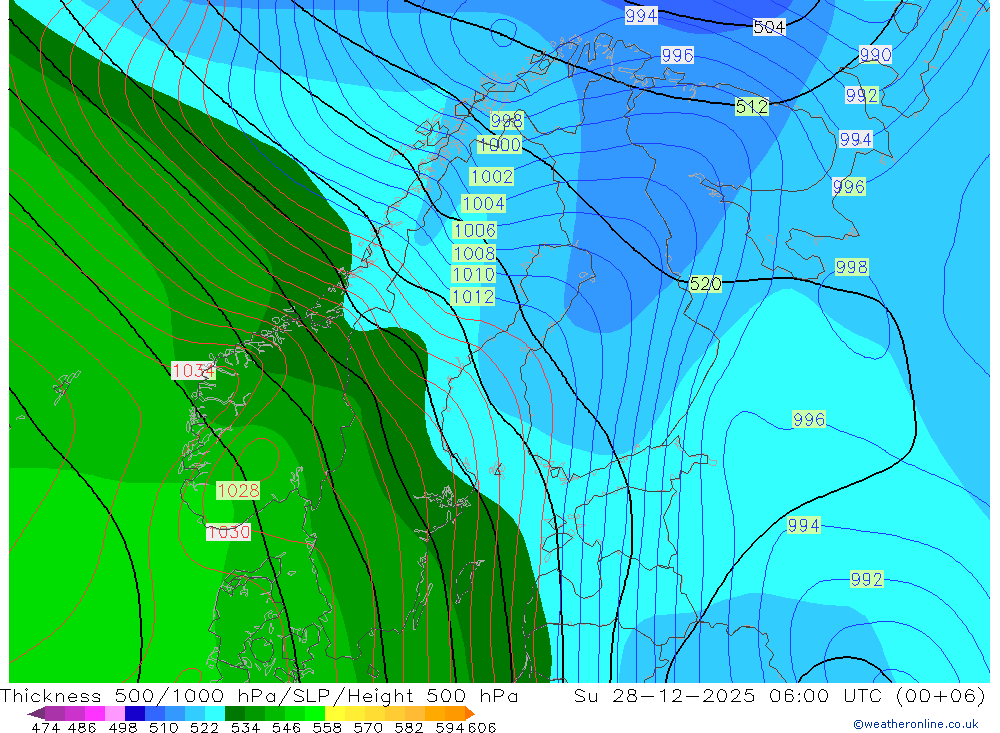Click the purple arrow tip starting the legend
Image resolution: width=1000 pixels, height=733 pixels.
(x=36, y=713)
